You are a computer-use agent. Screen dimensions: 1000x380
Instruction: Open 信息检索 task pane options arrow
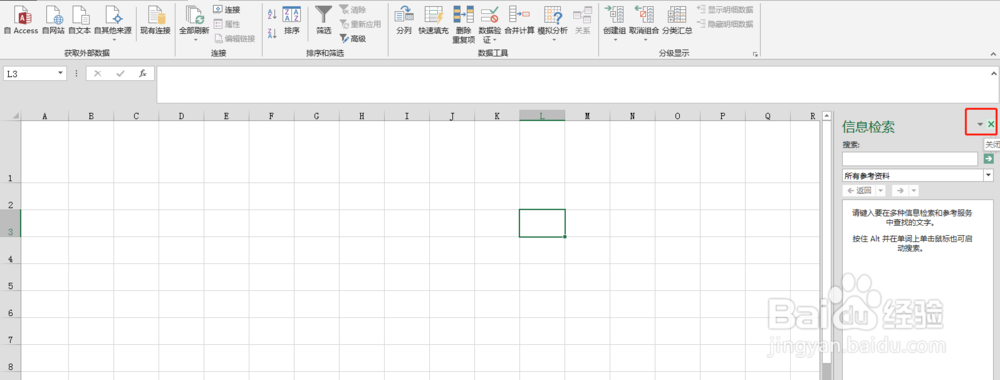pyautogui.click(x=980, y=124)
